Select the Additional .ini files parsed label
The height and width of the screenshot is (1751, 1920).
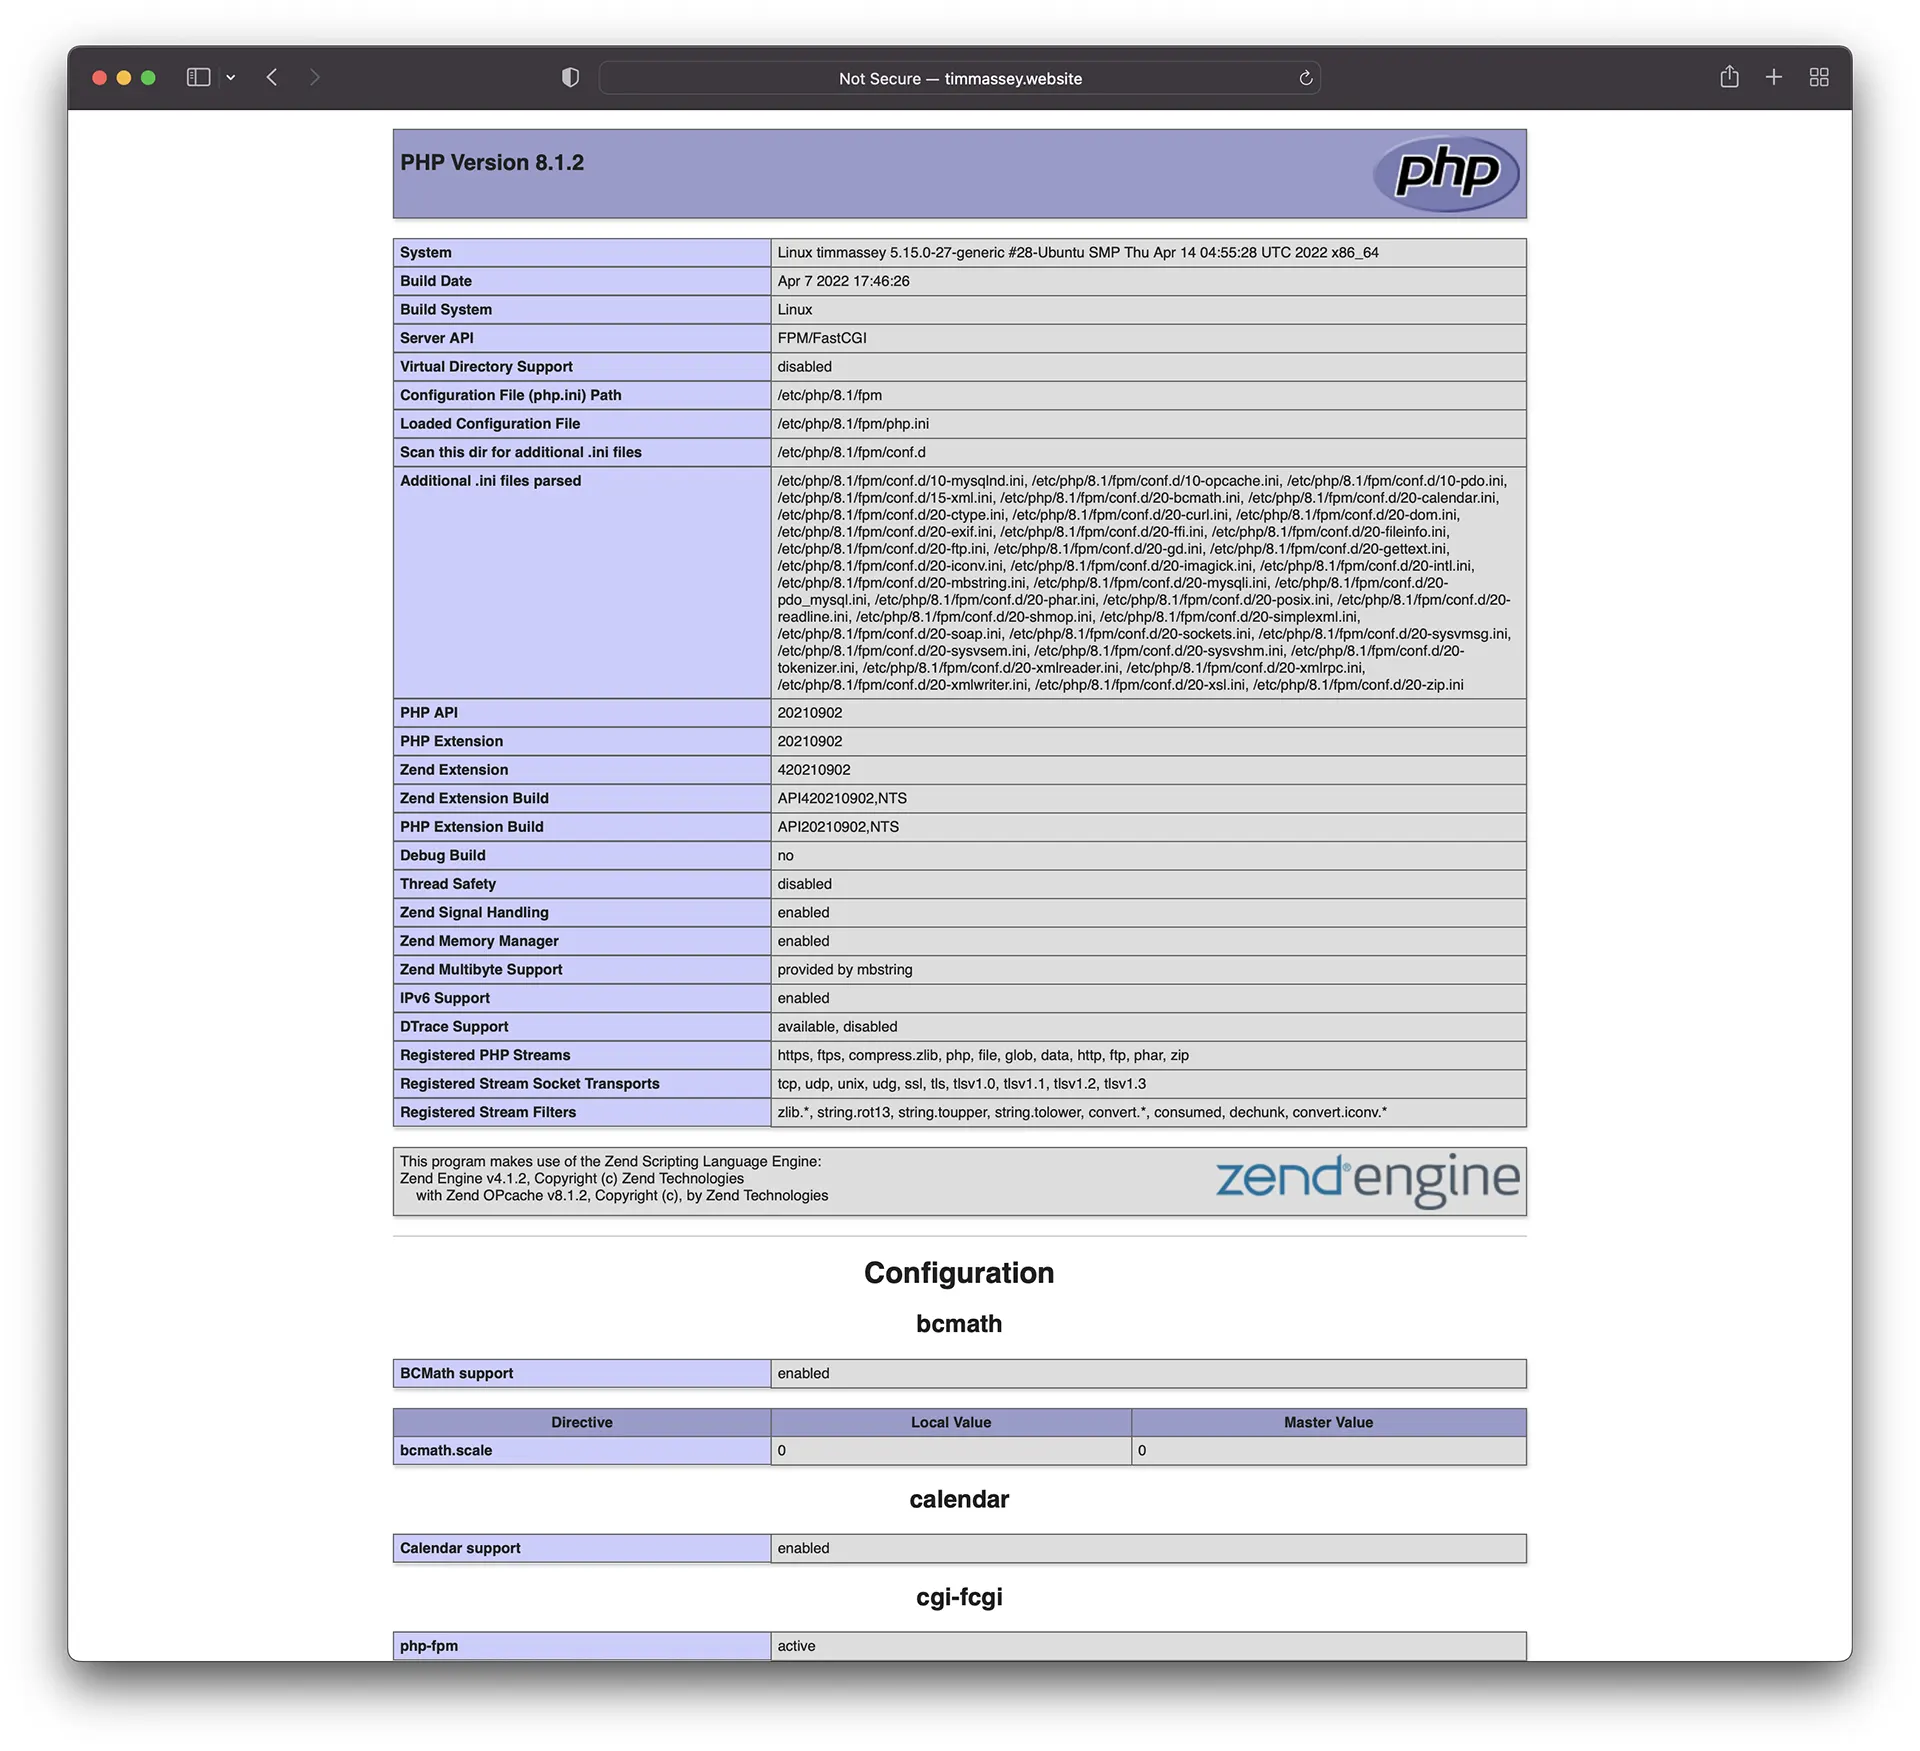pos(490,481)
